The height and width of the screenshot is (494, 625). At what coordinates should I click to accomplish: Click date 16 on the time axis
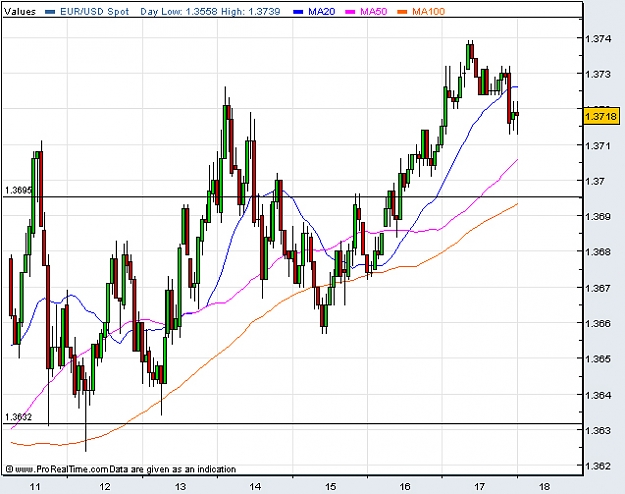tap(405, 486)
